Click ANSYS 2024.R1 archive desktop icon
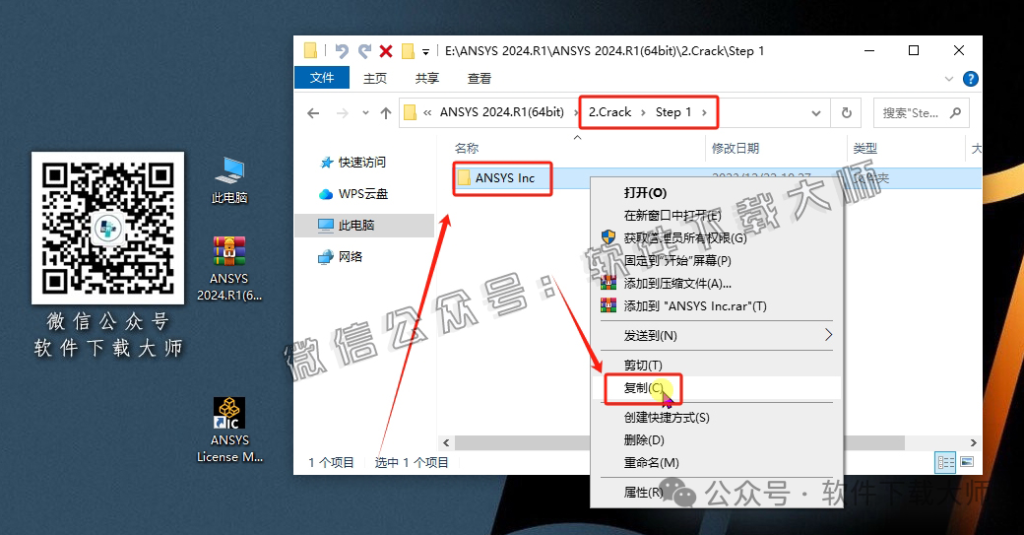This screenshot has width=1024, height=535. tap(229, 268)
